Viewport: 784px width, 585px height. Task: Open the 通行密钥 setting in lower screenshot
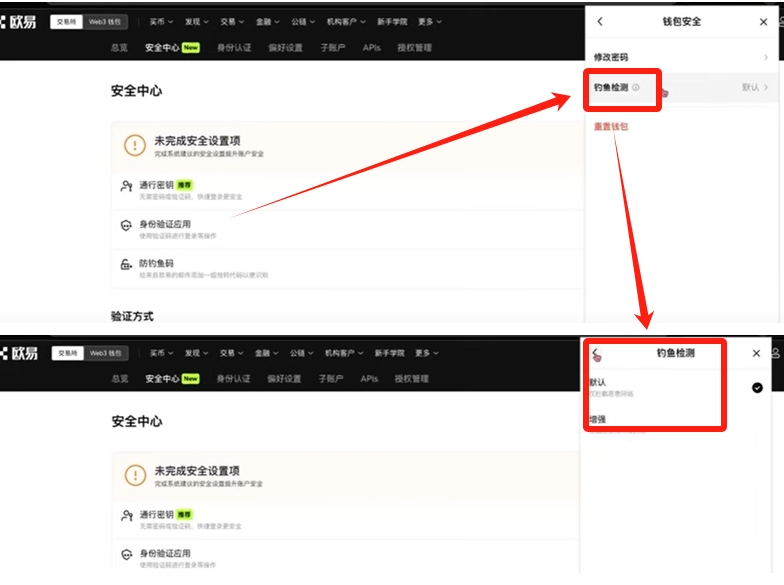(x=346, y=520)
